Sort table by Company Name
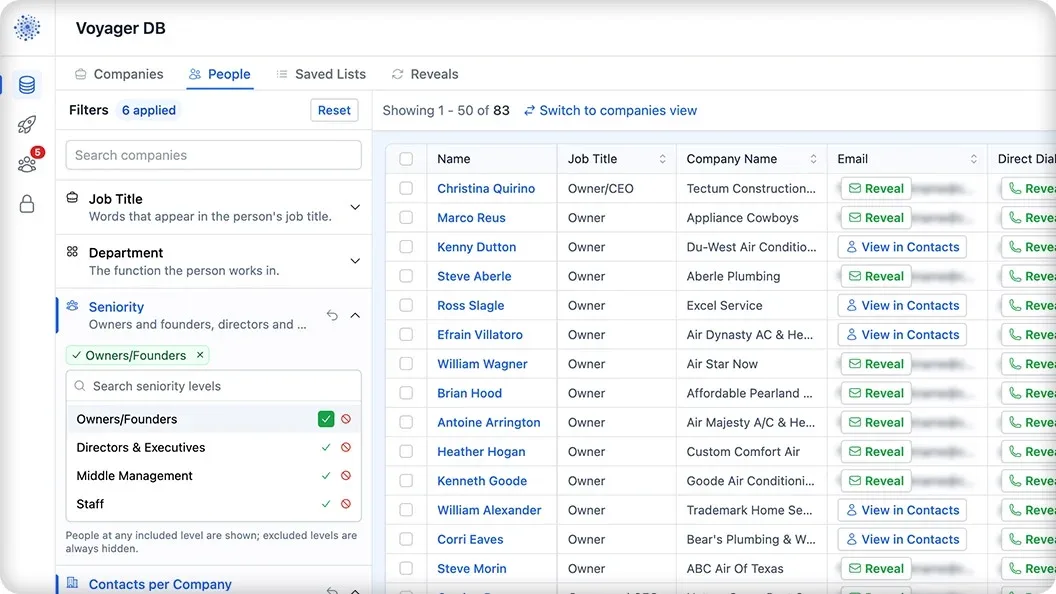Viewport: 1056px width, 594px height. click(814, 159)
